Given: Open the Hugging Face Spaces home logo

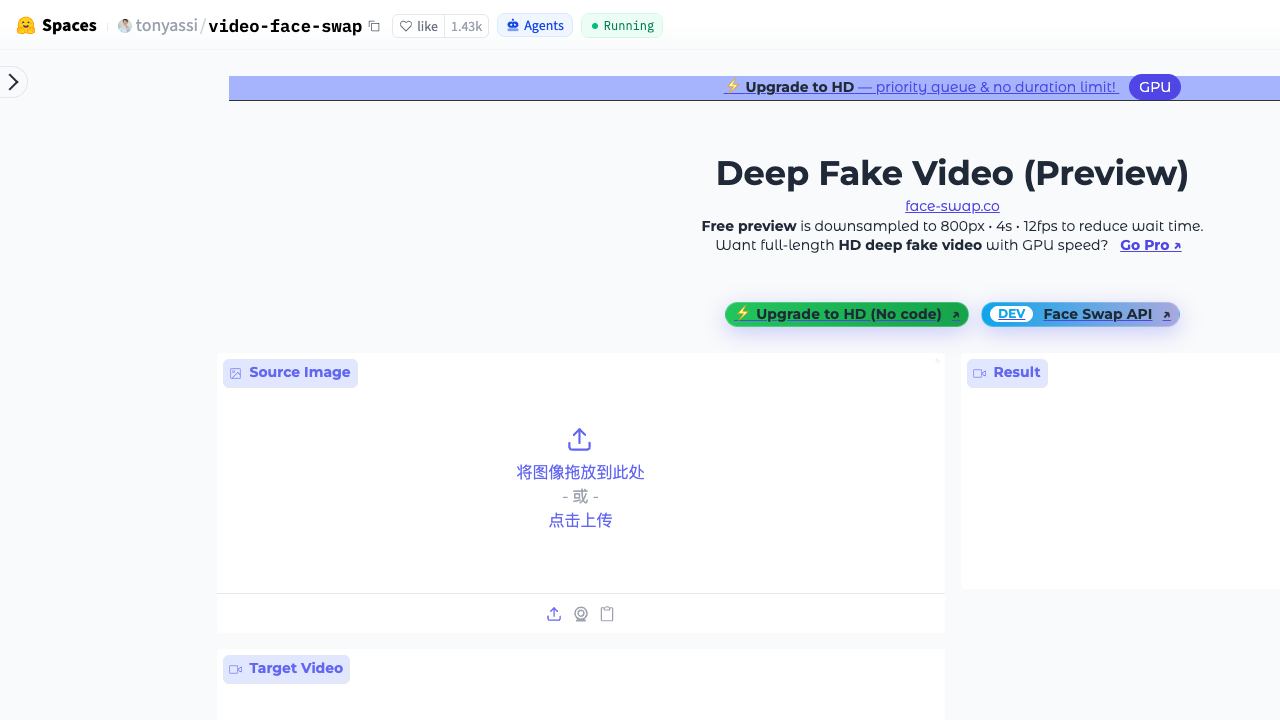Looking at the screenshot, I should click(57, 26).
